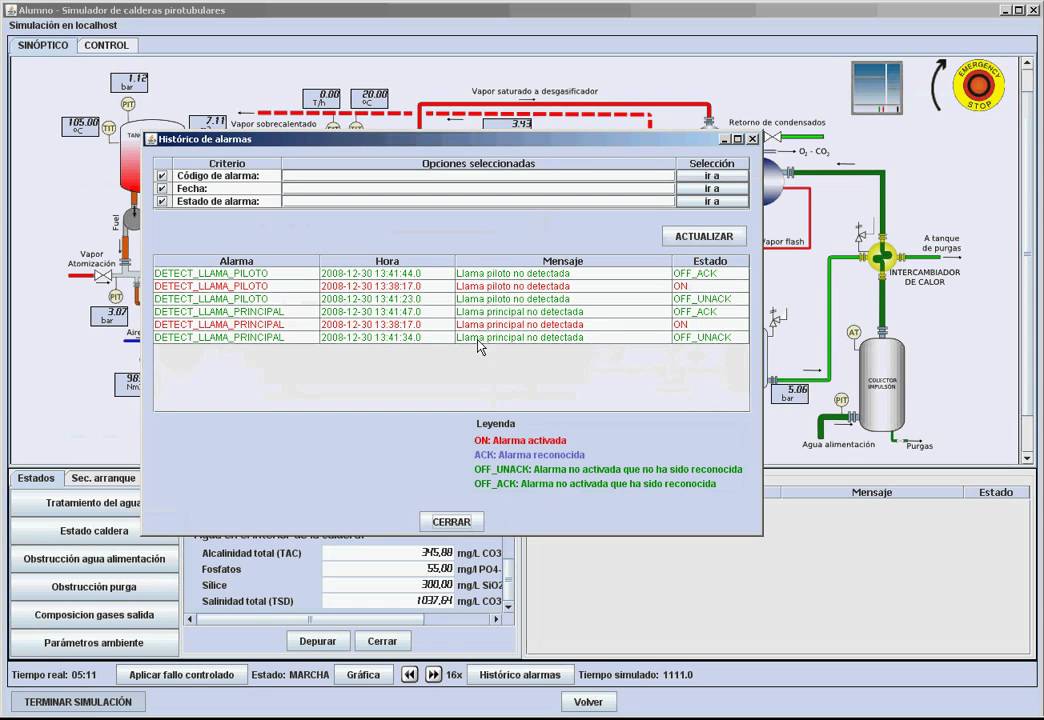Click the Salinidad total value field
The image size is (1044, 720).
pos(388,601)
